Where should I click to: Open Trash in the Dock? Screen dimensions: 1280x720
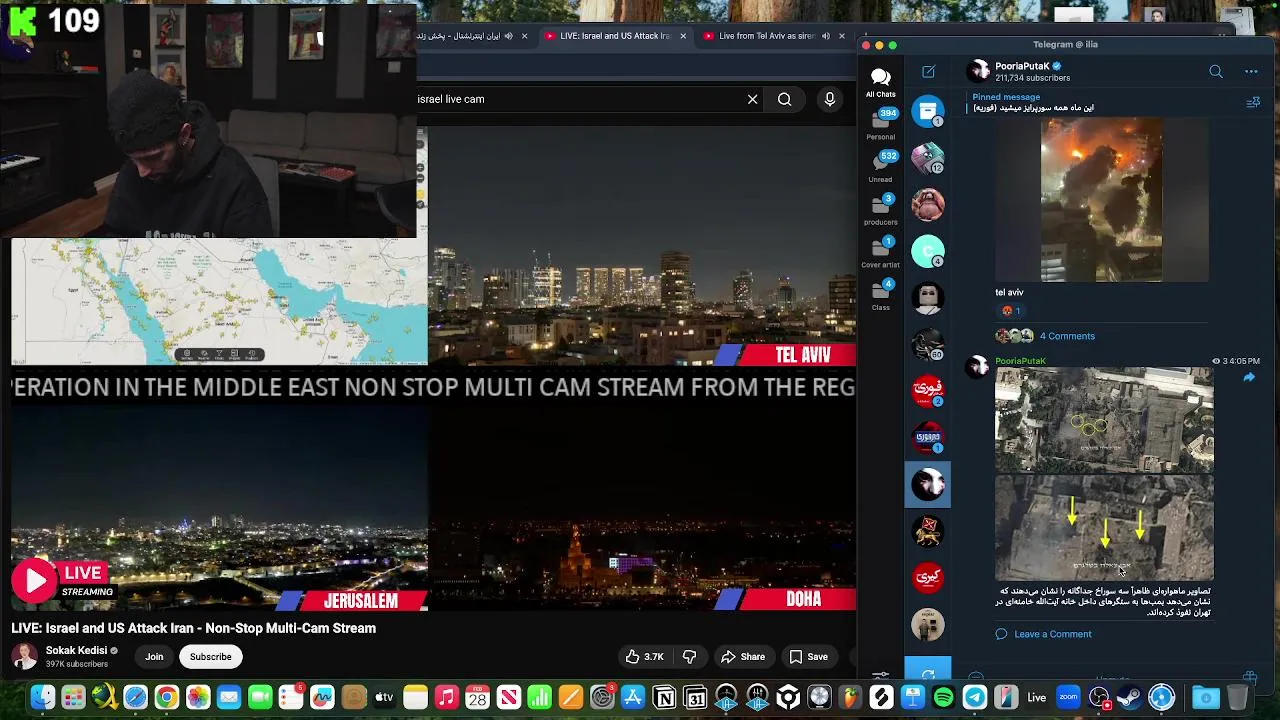[1237, 697]
